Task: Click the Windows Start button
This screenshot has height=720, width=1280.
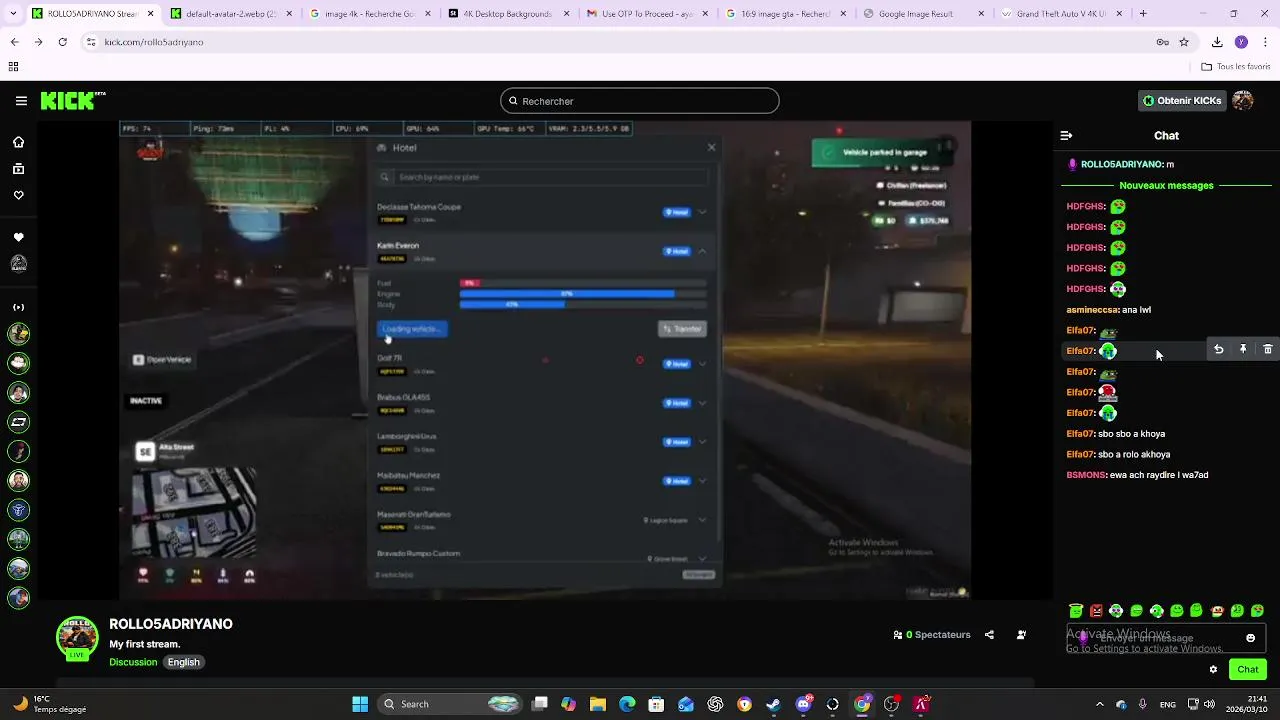Action: click(360, 704)
